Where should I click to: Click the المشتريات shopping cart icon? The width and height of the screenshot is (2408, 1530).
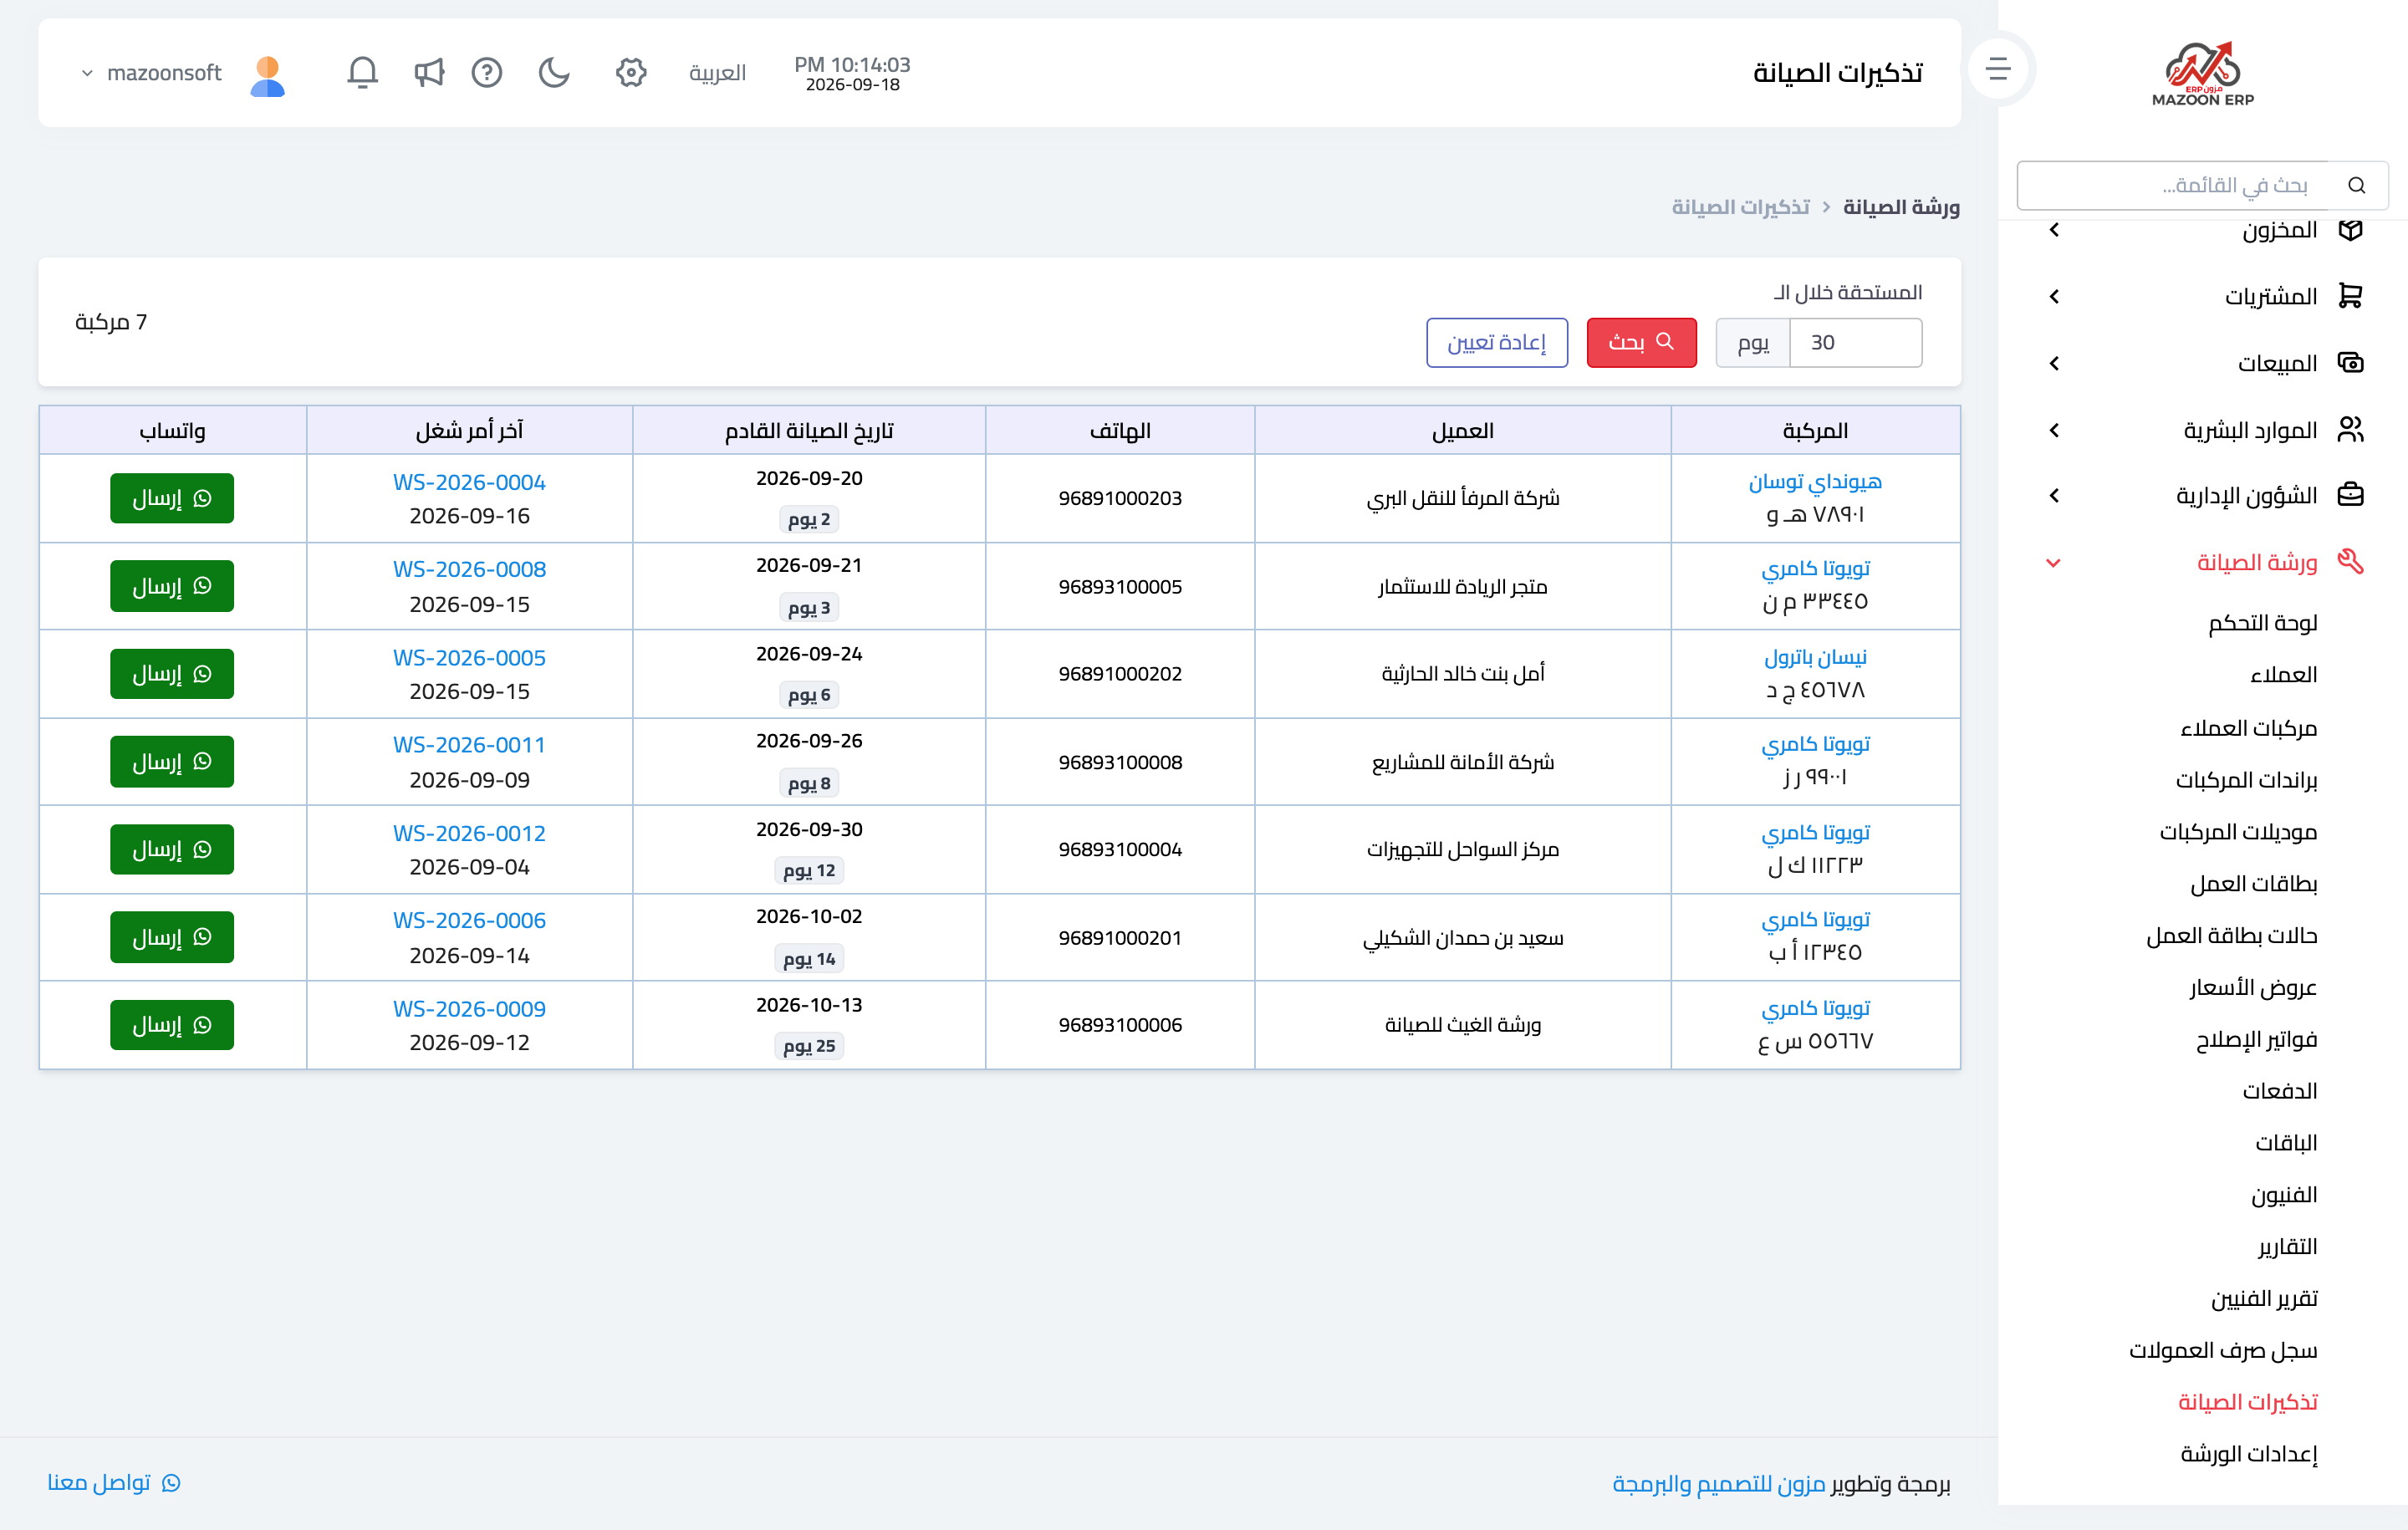pos(2350,296)
